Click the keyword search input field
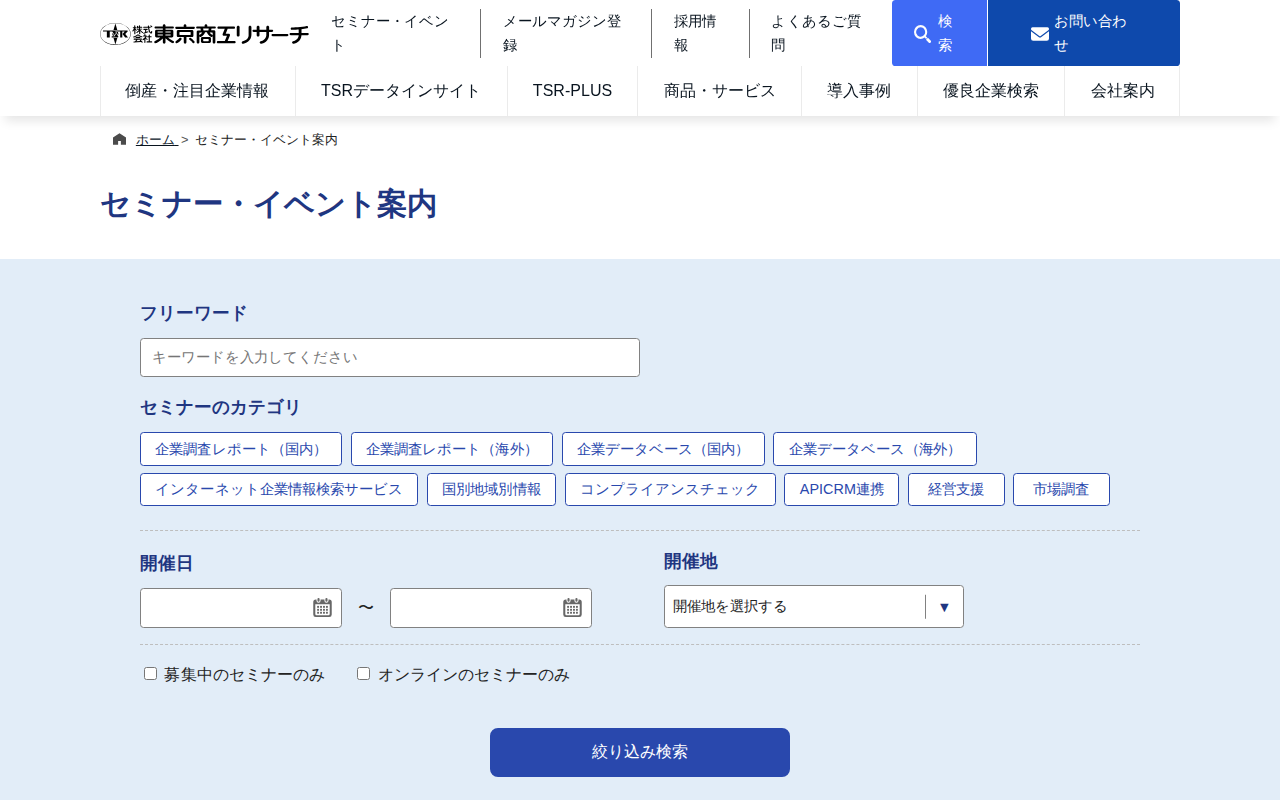This screenshot has width=1280, height=800. [x=389, y=357]
